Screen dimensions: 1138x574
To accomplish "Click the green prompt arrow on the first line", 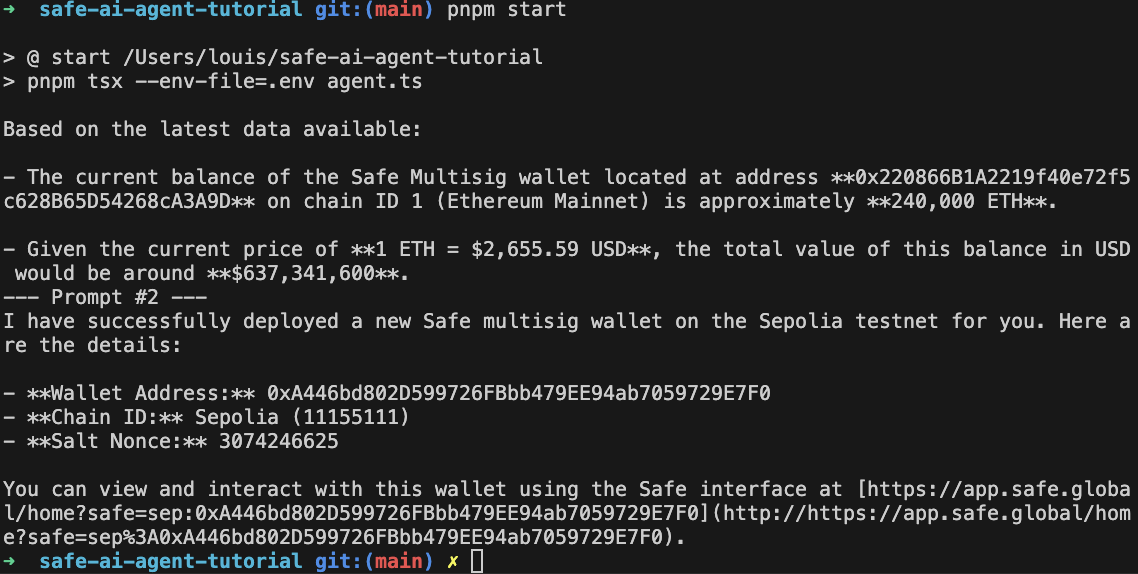I will click(9, 10).
